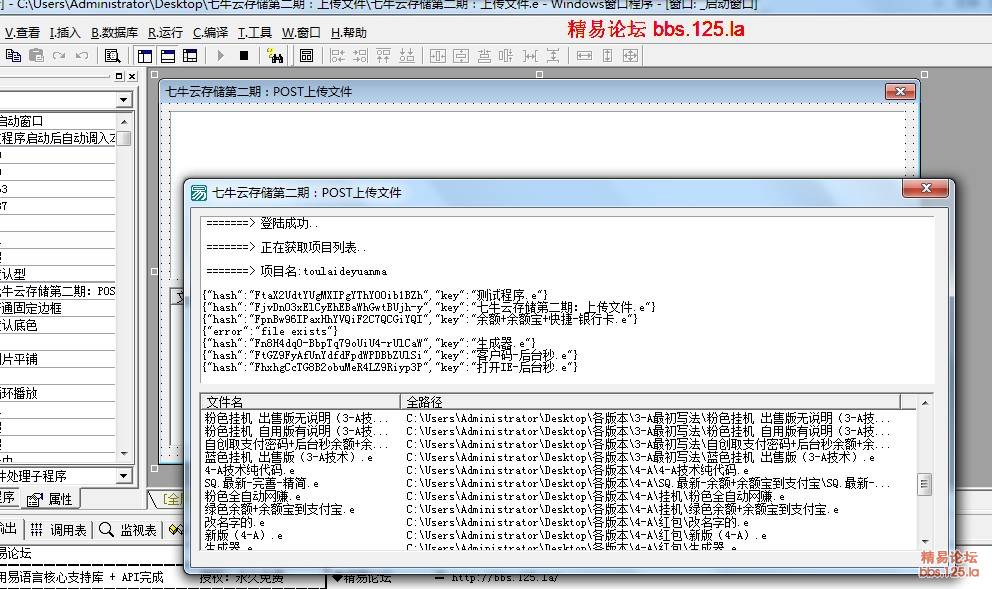Click the center vertically in window icon
992x589 pixels.
[x=461, y=56]
